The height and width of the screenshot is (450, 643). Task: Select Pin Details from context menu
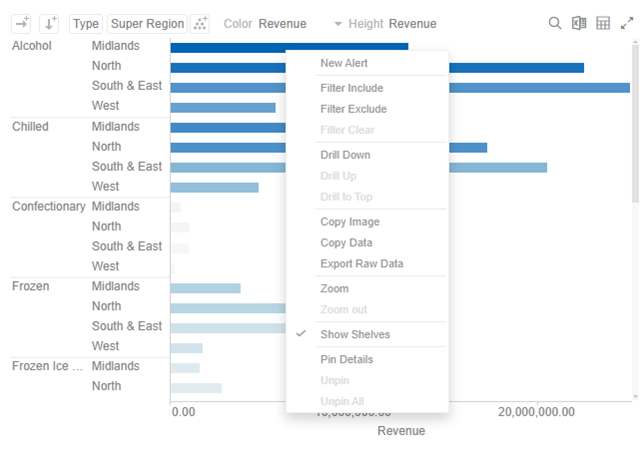(x=346, y=359)
